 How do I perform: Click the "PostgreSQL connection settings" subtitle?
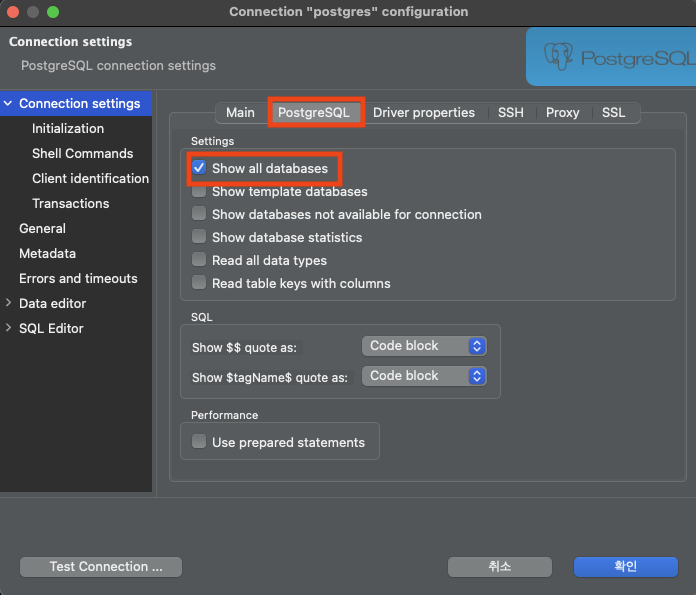(x=119, y=66)
